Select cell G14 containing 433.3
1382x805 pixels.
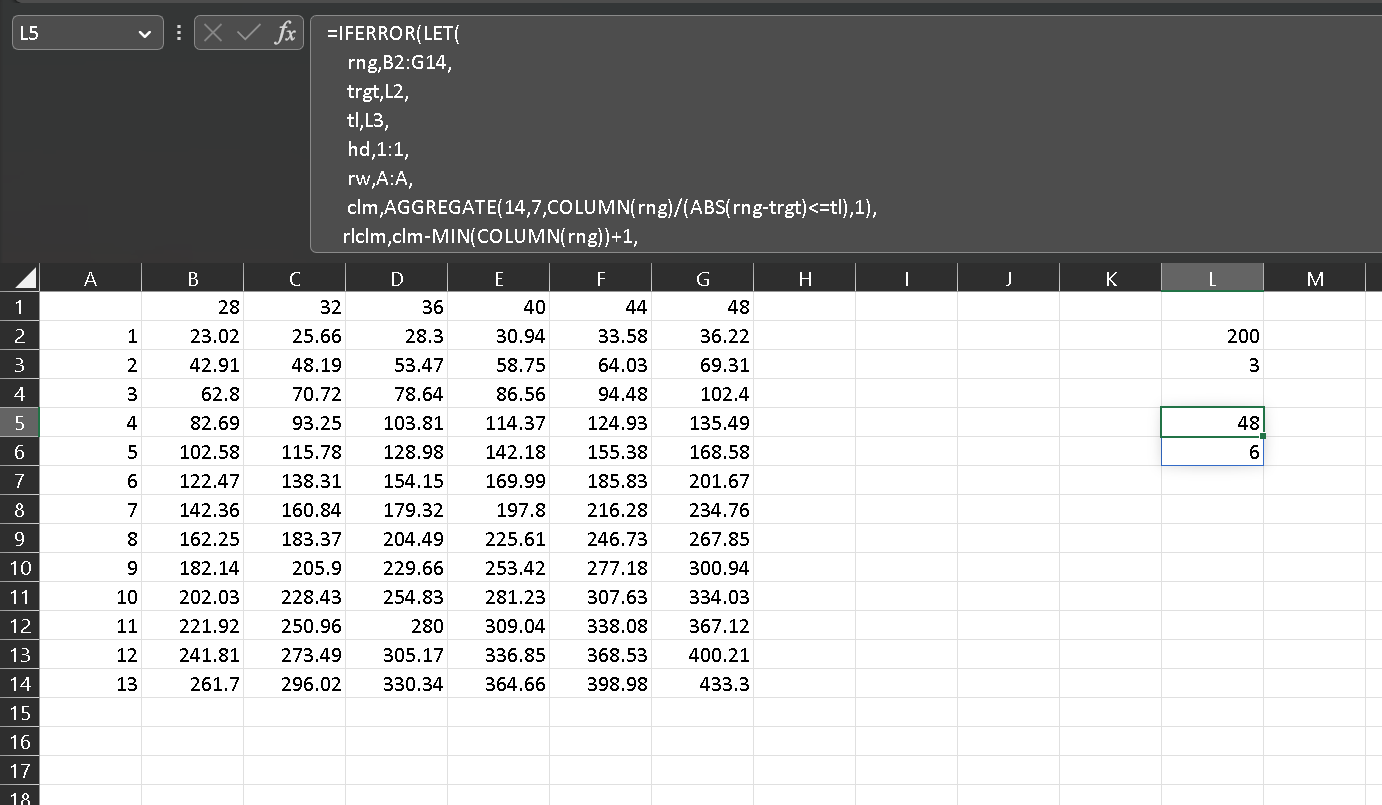coord(702,684)
